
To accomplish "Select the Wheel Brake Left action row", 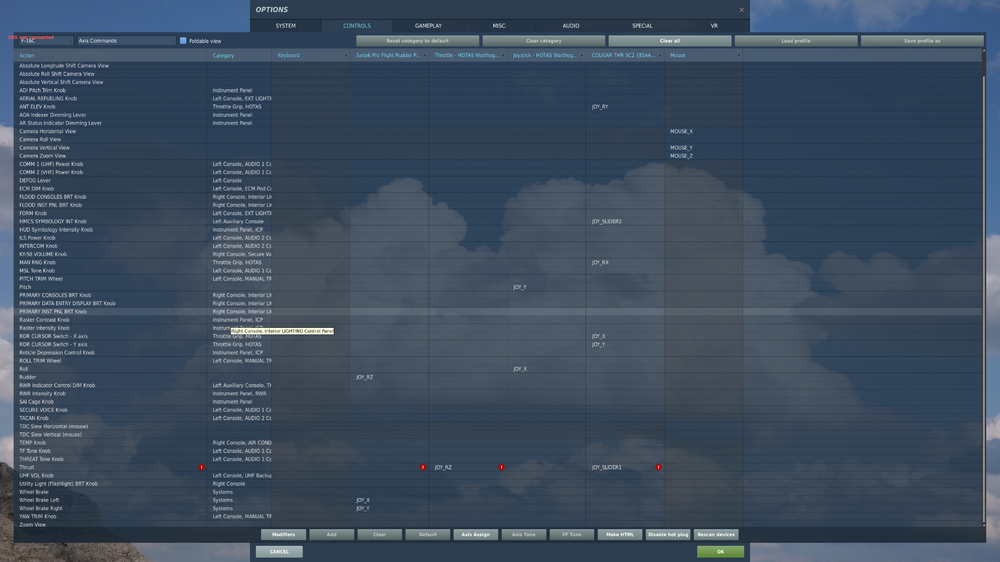I will coord(498,500).
